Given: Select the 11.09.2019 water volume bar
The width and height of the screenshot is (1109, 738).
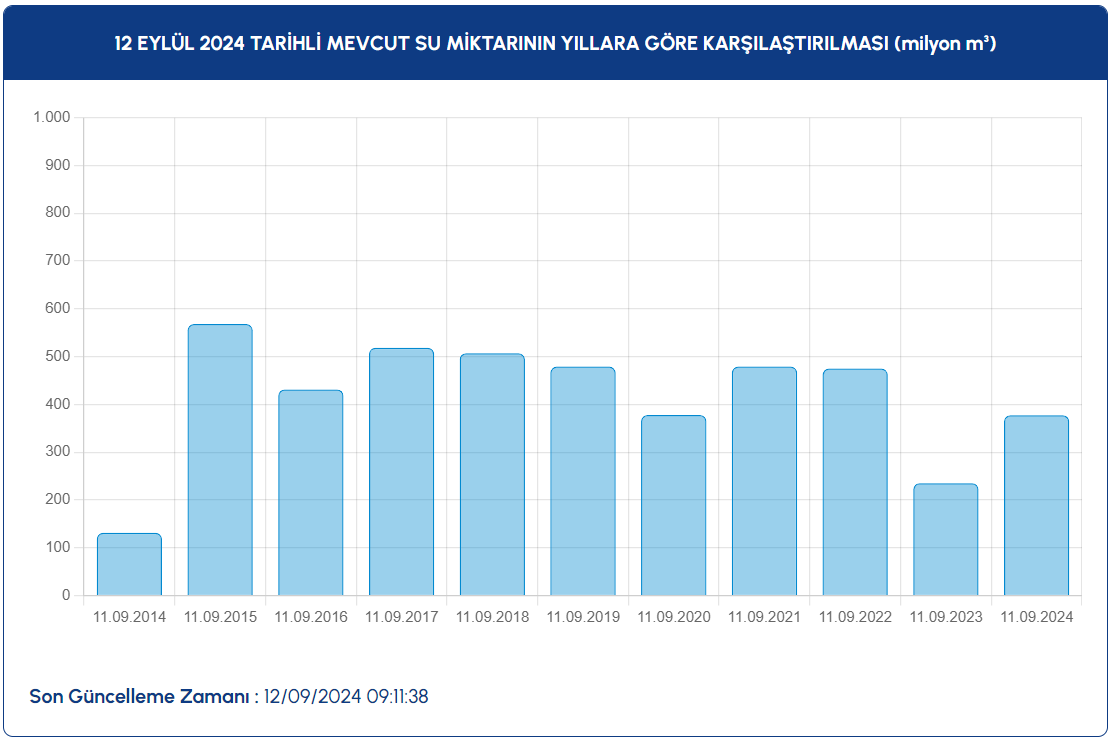Looking at the screenshot, I should tap(582, 481).
